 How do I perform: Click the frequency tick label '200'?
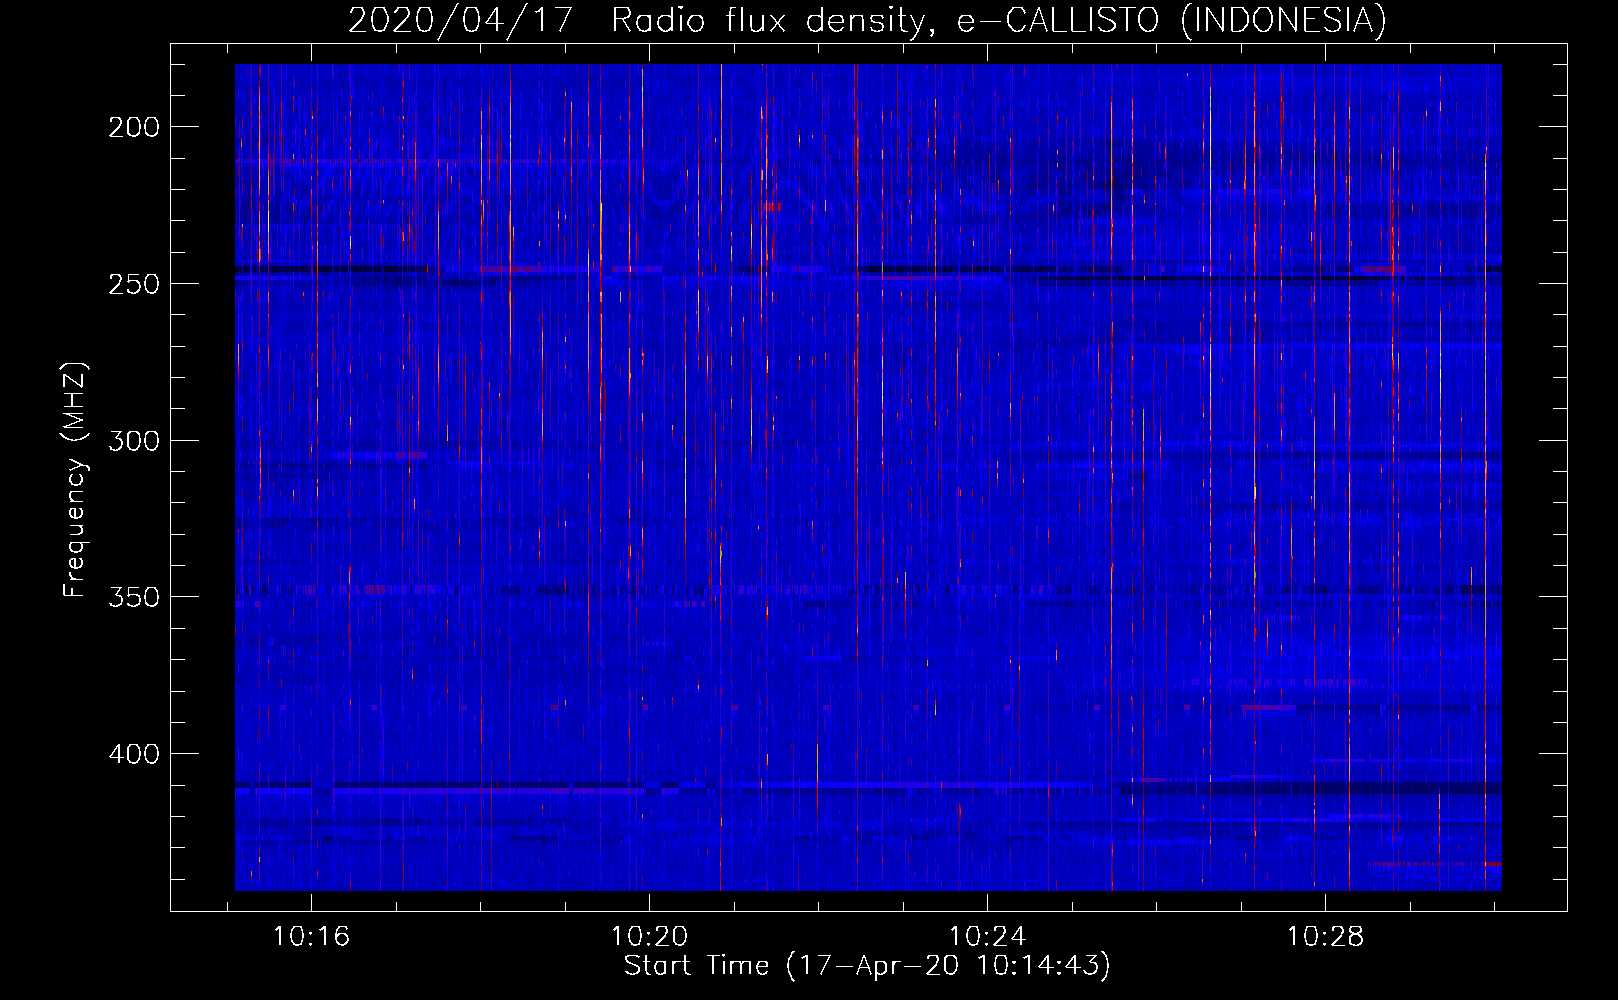point(134,127)
